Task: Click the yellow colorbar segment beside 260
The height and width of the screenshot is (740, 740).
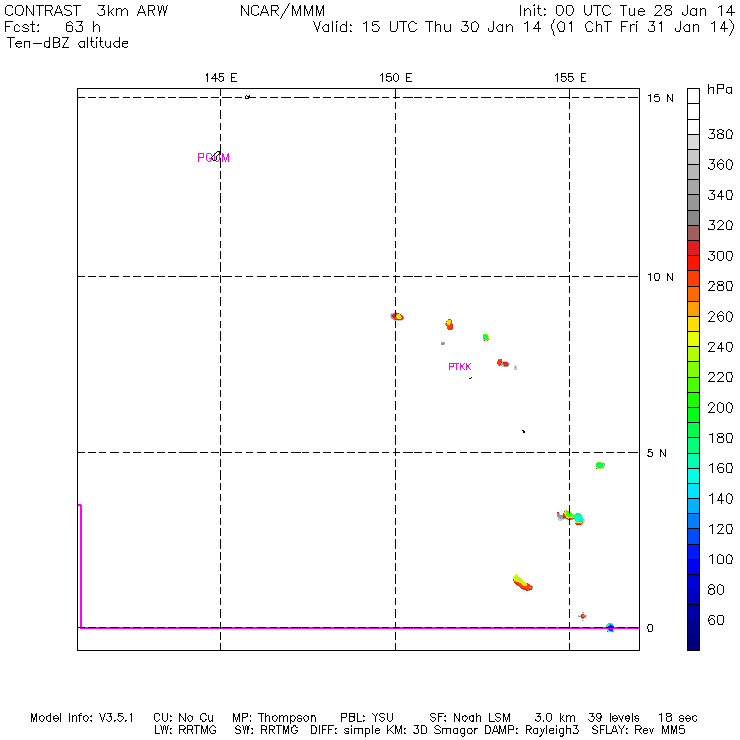Action: pos(693,324)
